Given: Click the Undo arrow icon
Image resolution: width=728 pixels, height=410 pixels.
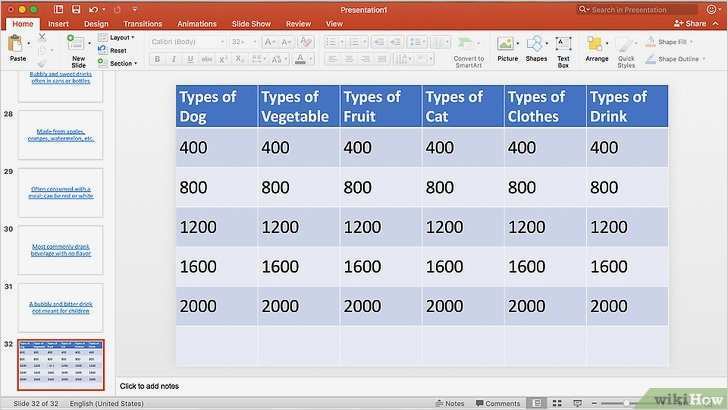Looking at the screenshot, I should [x=93, y=9].
